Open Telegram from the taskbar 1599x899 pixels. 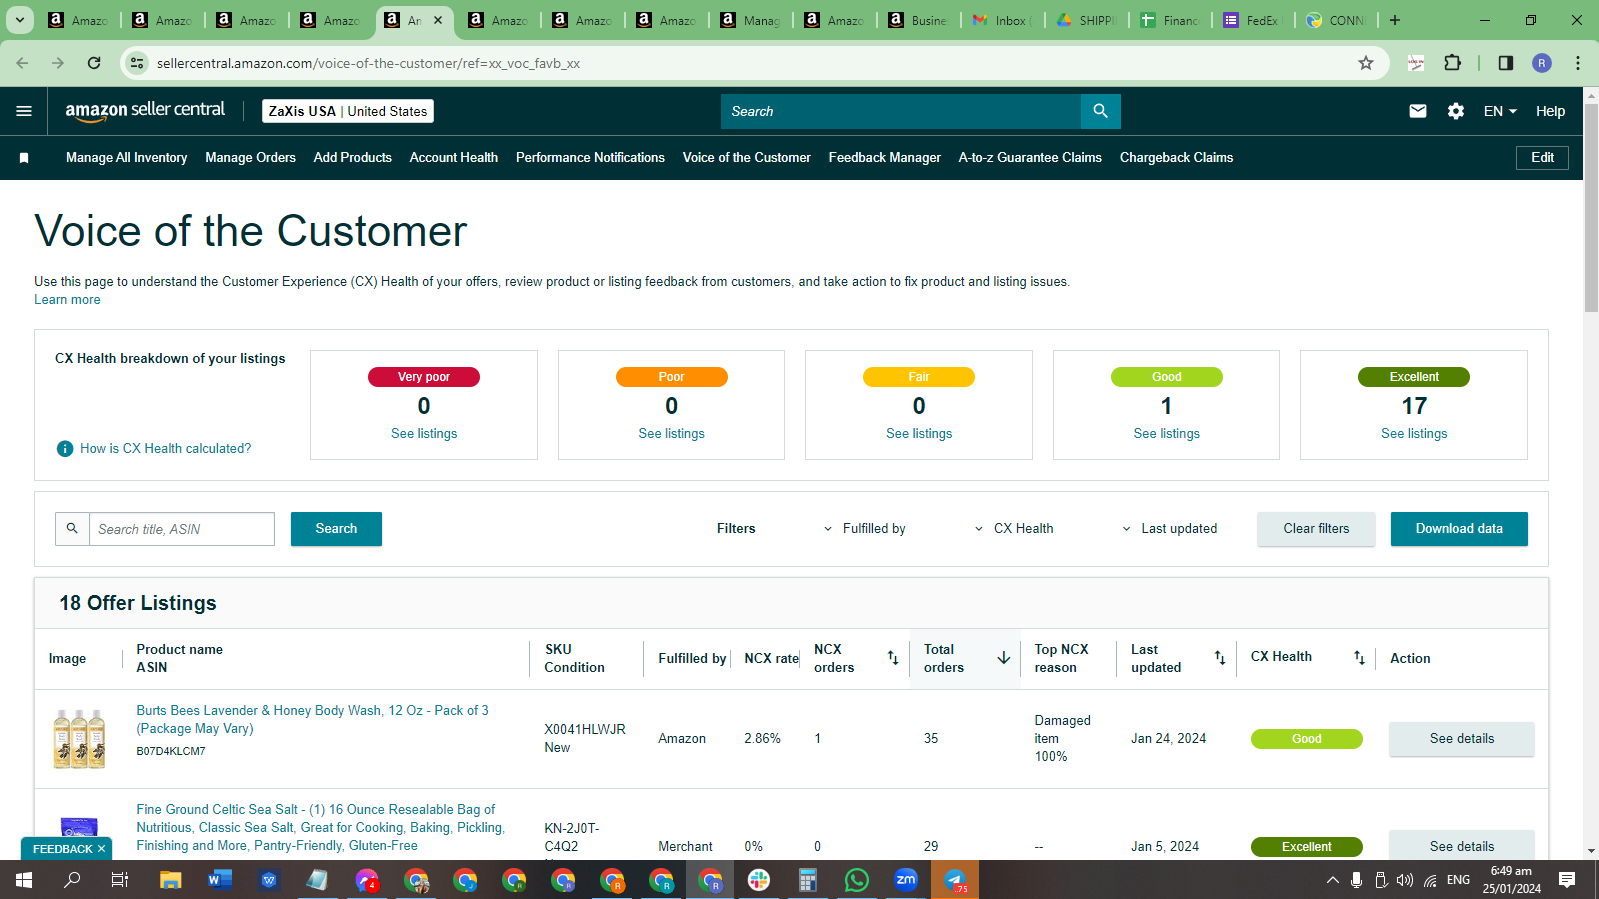click(x=955, y=880)
